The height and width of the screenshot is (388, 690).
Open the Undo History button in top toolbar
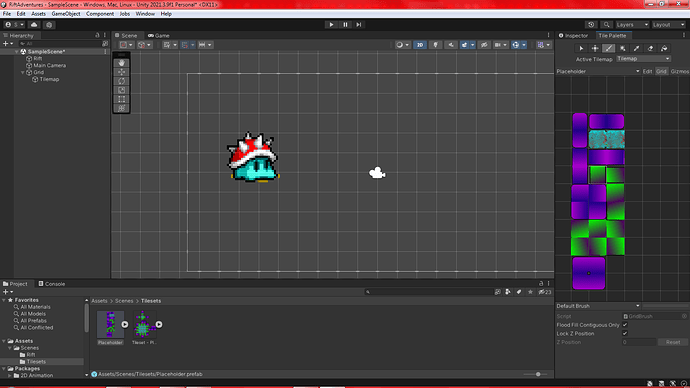point(591,25)
